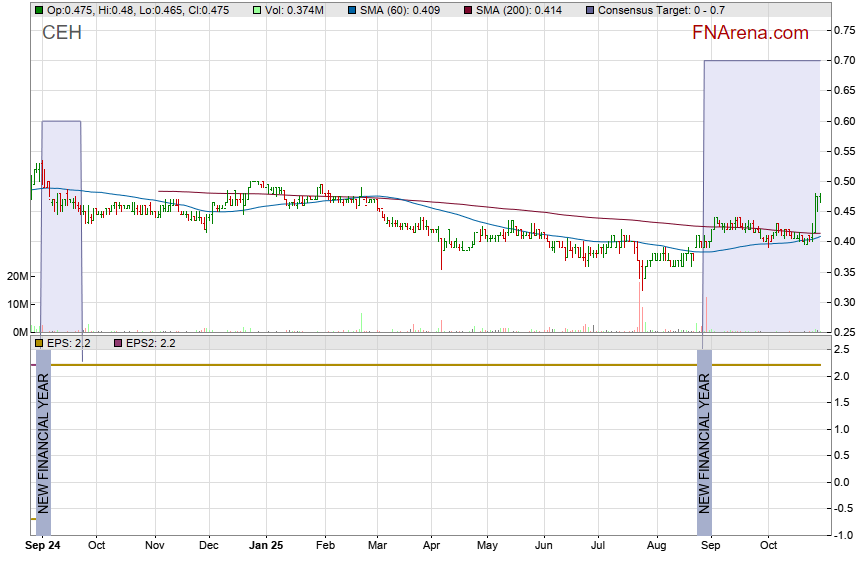
Task: Select the CEH ticker label
Action: point(62,33)
